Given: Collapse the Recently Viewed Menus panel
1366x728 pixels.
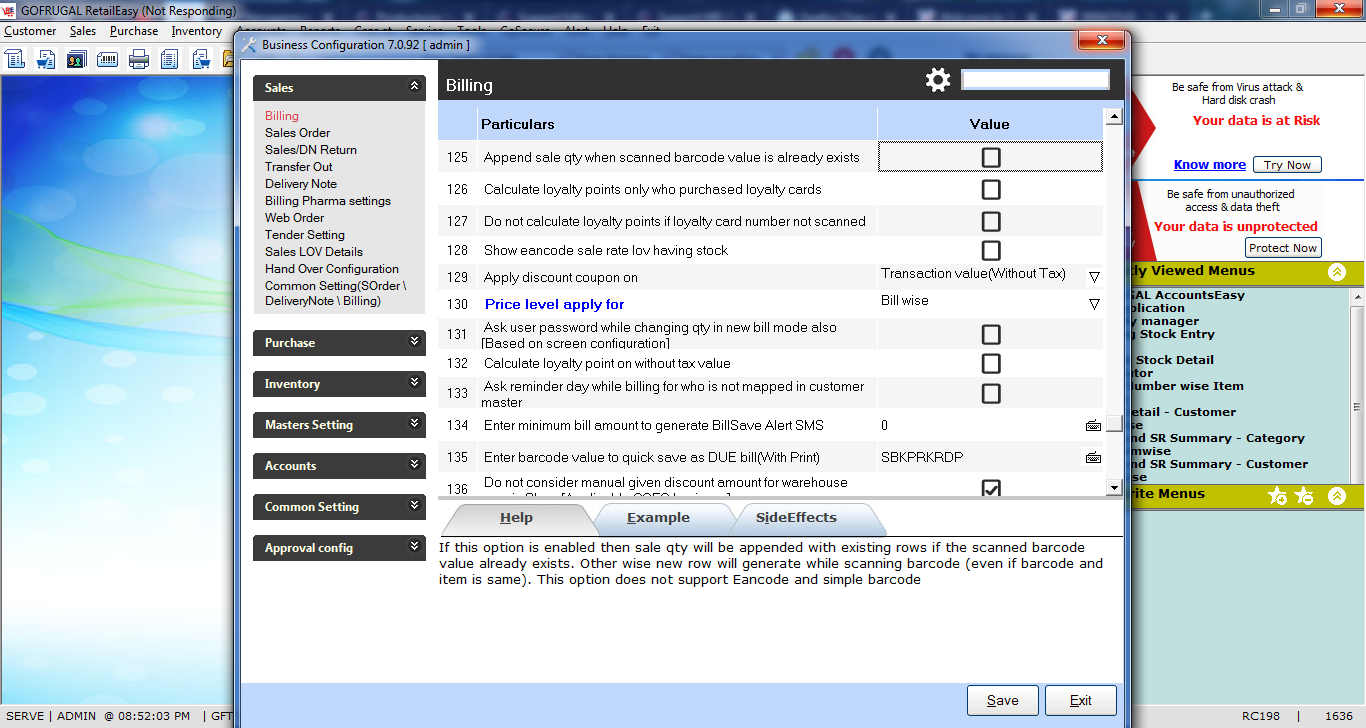Looking at the screenshot, I should click(x=1337, y=272).
